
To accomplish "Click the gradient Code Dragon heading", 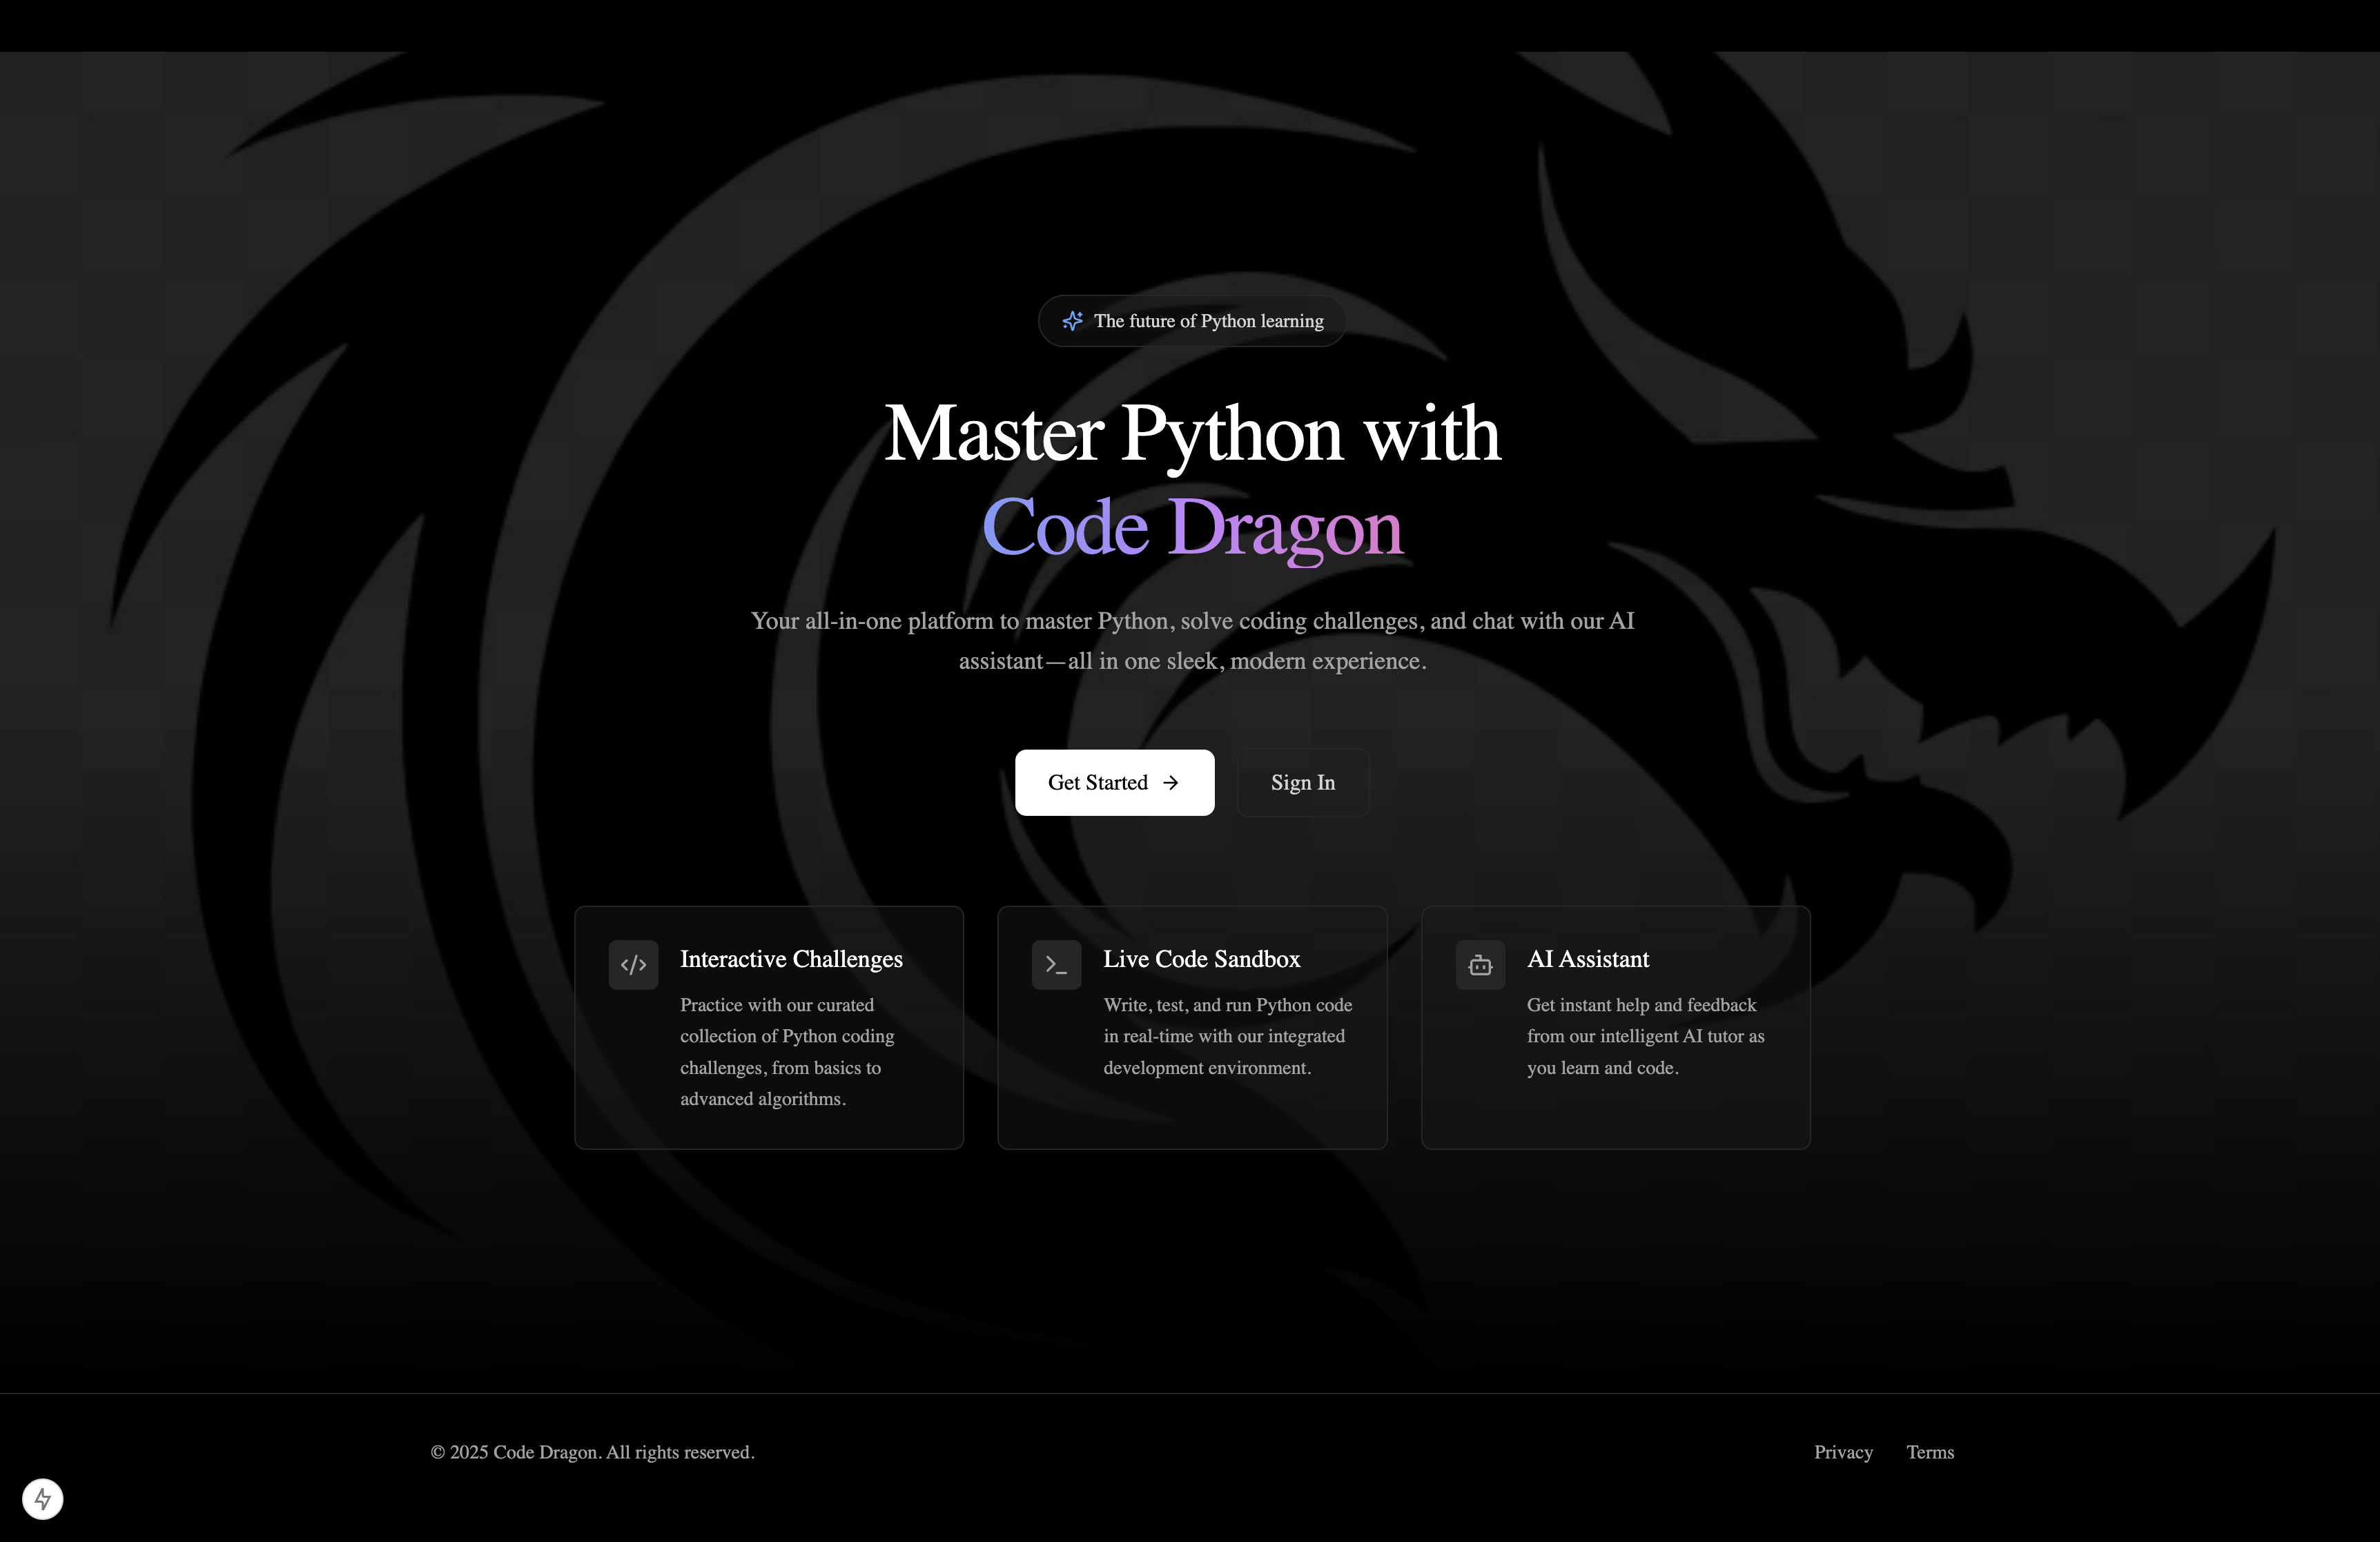I will click(1192, 527).
